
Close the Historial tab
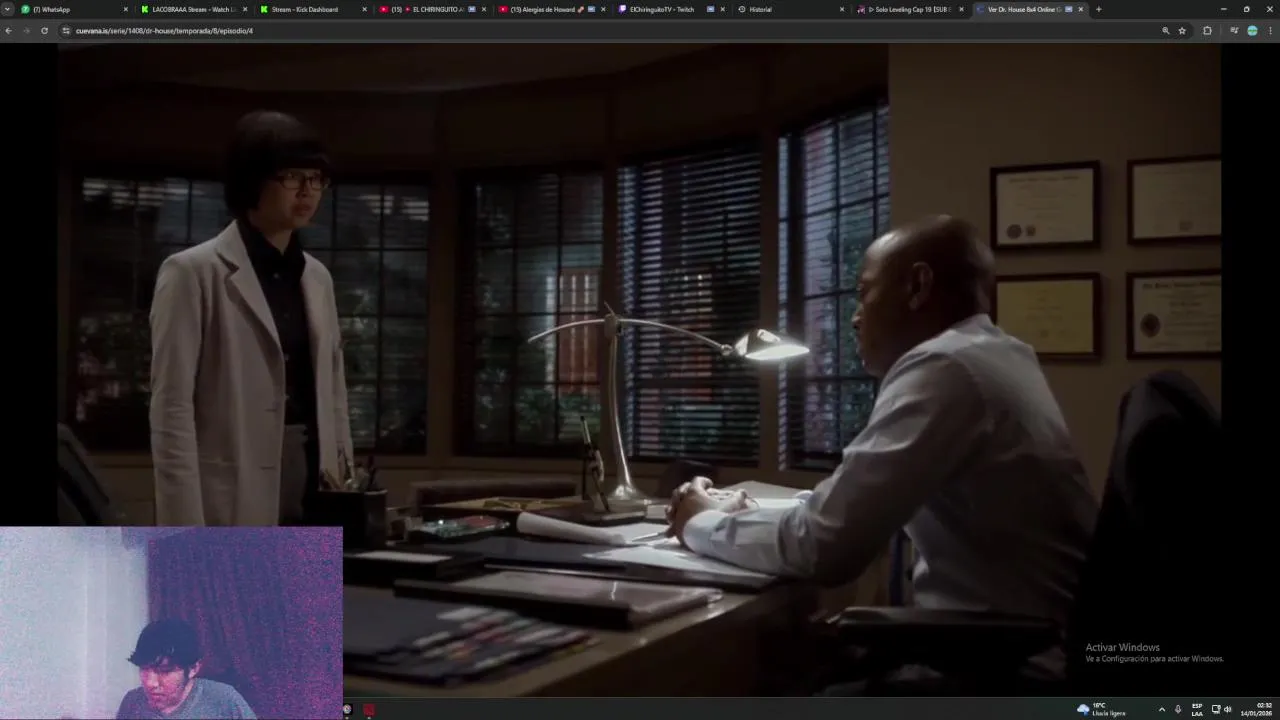click(x=842, y=9)
